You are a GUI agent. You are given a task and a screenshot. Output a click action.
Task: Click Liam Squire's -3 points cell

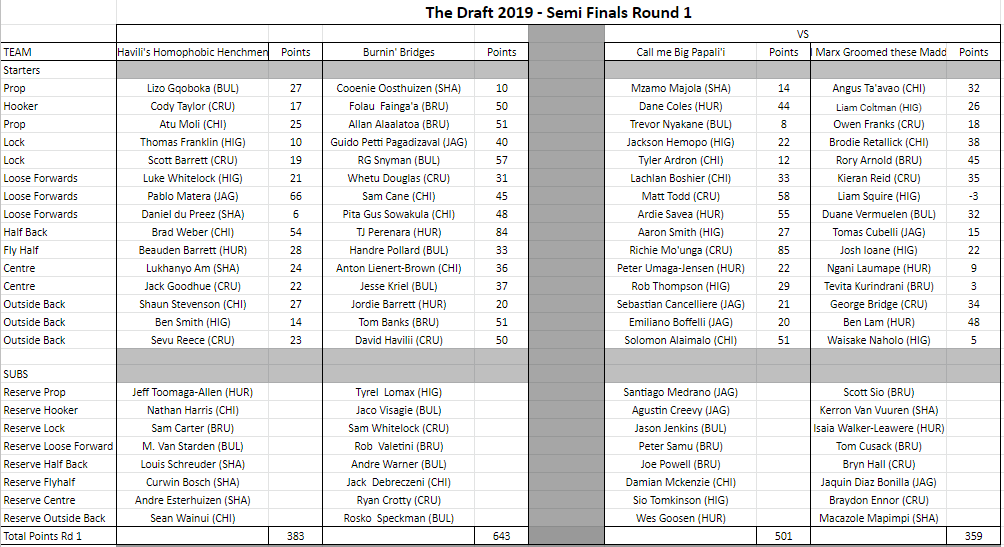tap(973, 196)
